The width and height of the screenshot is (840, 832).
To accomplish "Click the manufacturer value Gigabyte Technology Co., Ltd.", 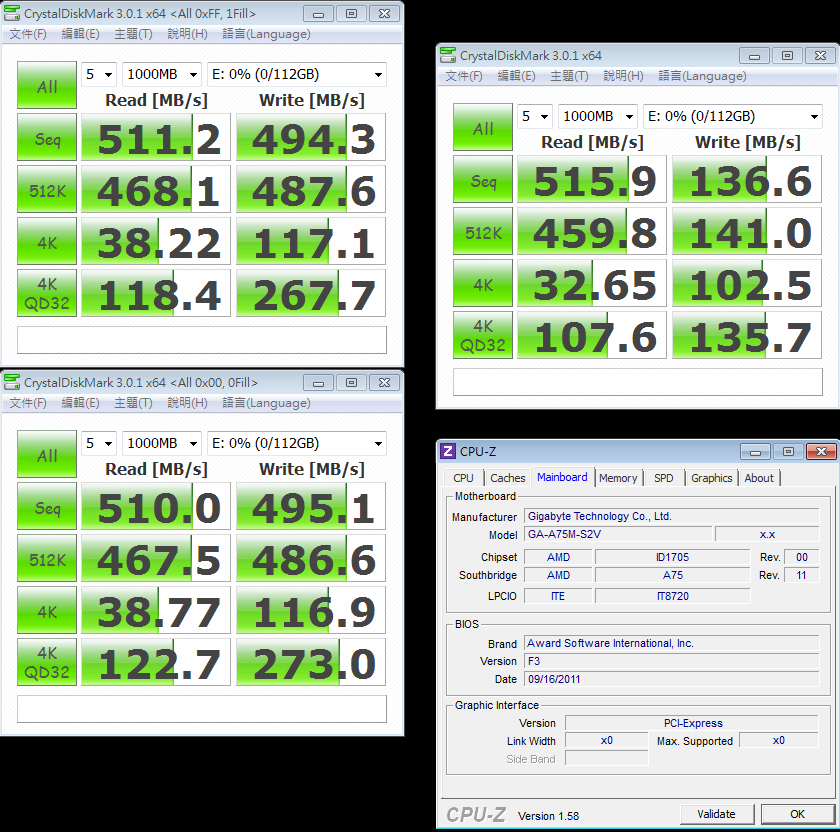I will click(599, 516).
